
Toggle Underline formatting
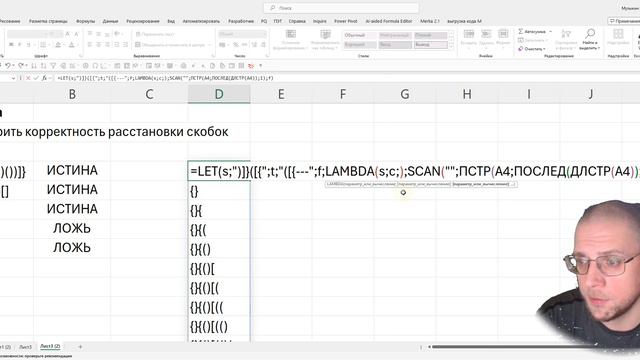[x=28, y=44]
